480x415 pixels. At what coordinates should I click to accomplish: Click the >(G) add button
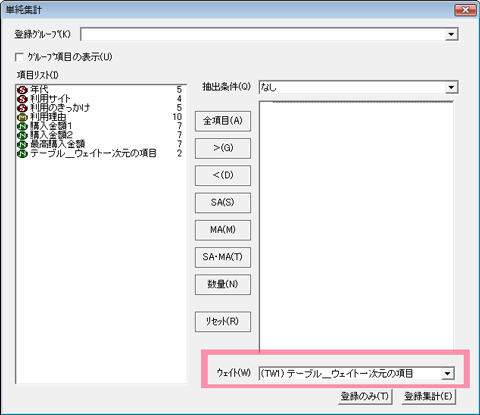point(223,148)
